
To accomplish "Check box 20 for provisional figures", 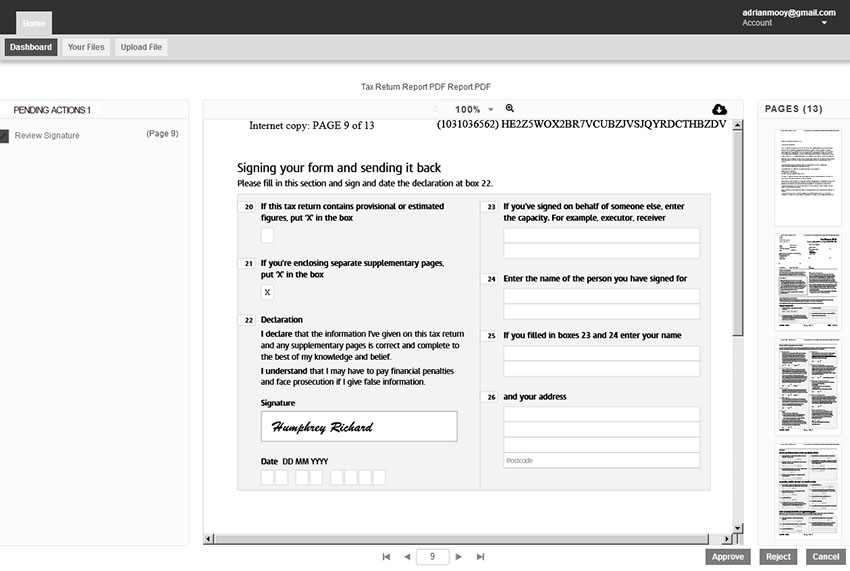I will coord(267,236).
